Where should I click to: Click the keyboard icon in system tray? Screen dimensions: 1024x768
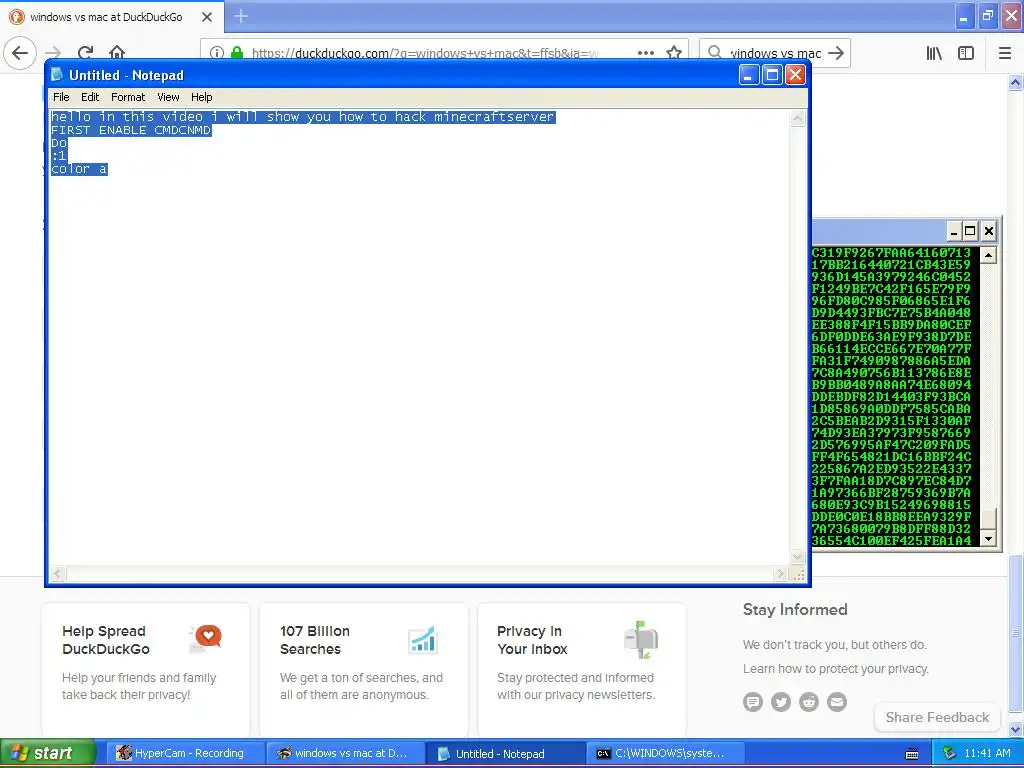912,754
